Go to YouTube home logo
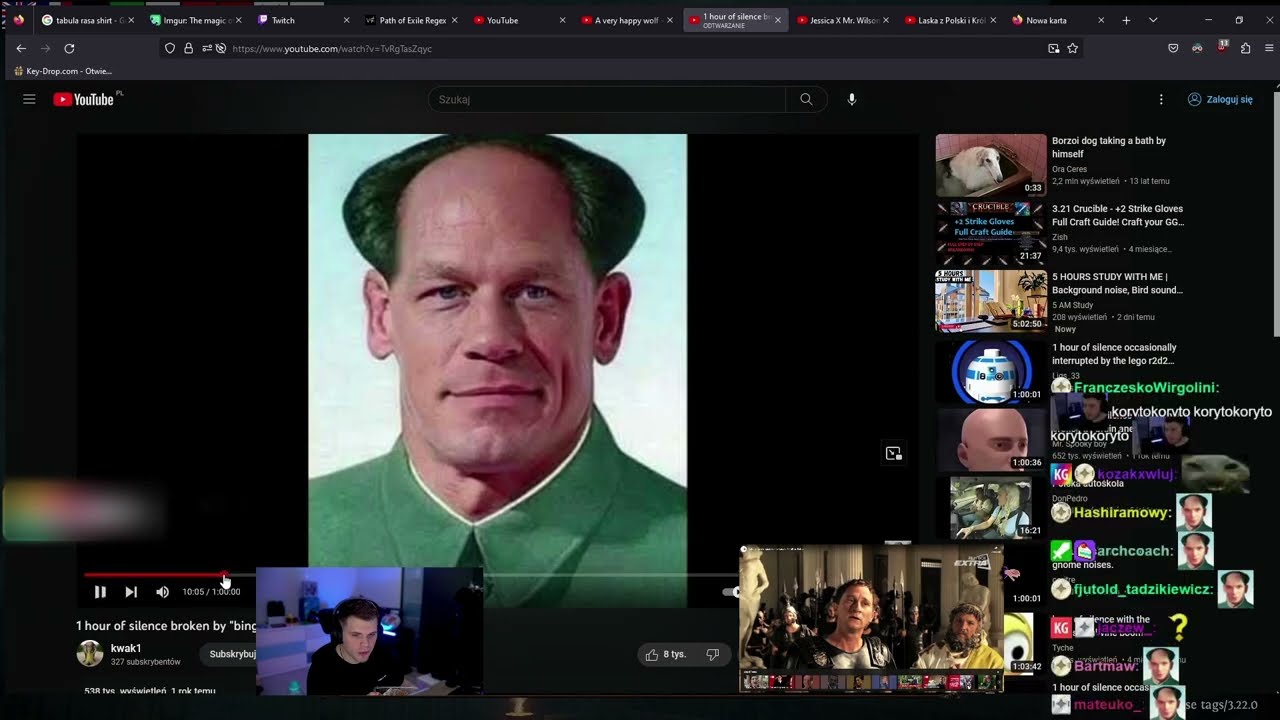 click(83, 99)
